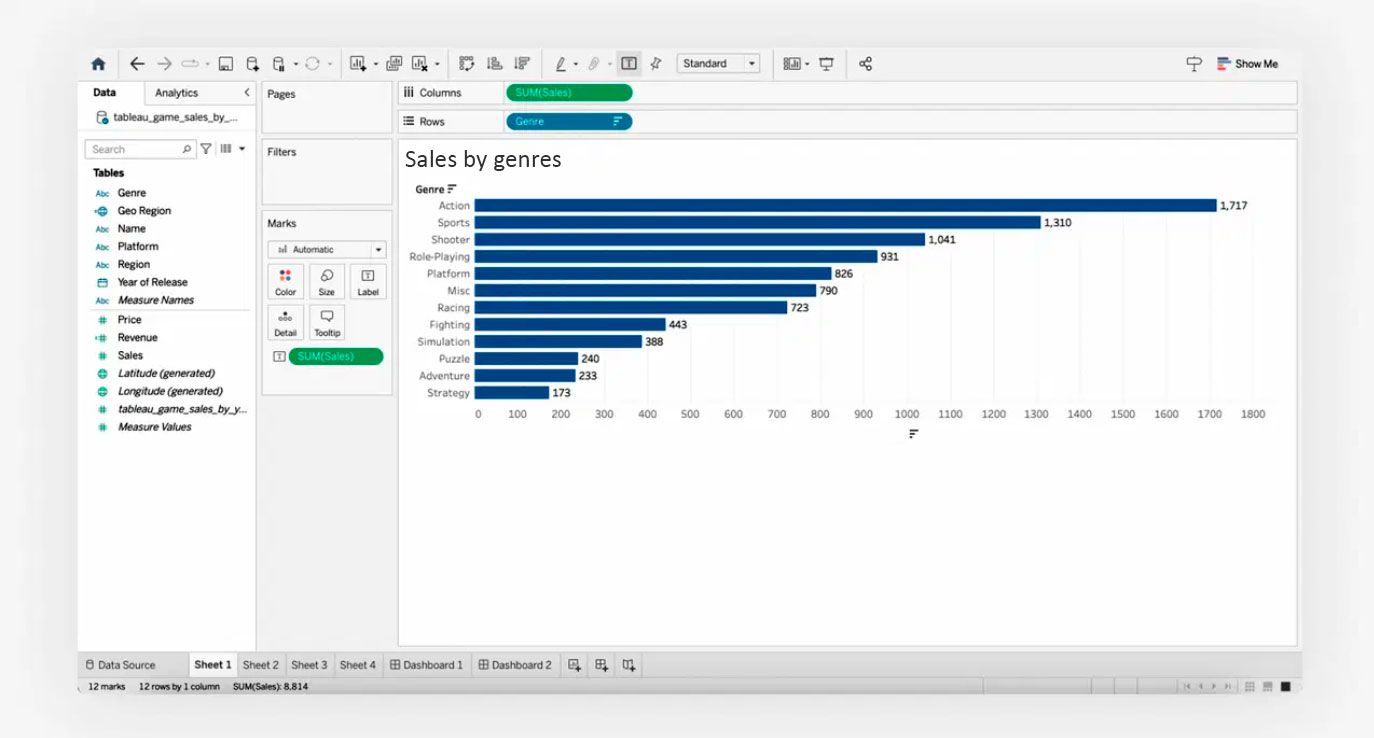Select the Revenue measure field

coord(137,338)
